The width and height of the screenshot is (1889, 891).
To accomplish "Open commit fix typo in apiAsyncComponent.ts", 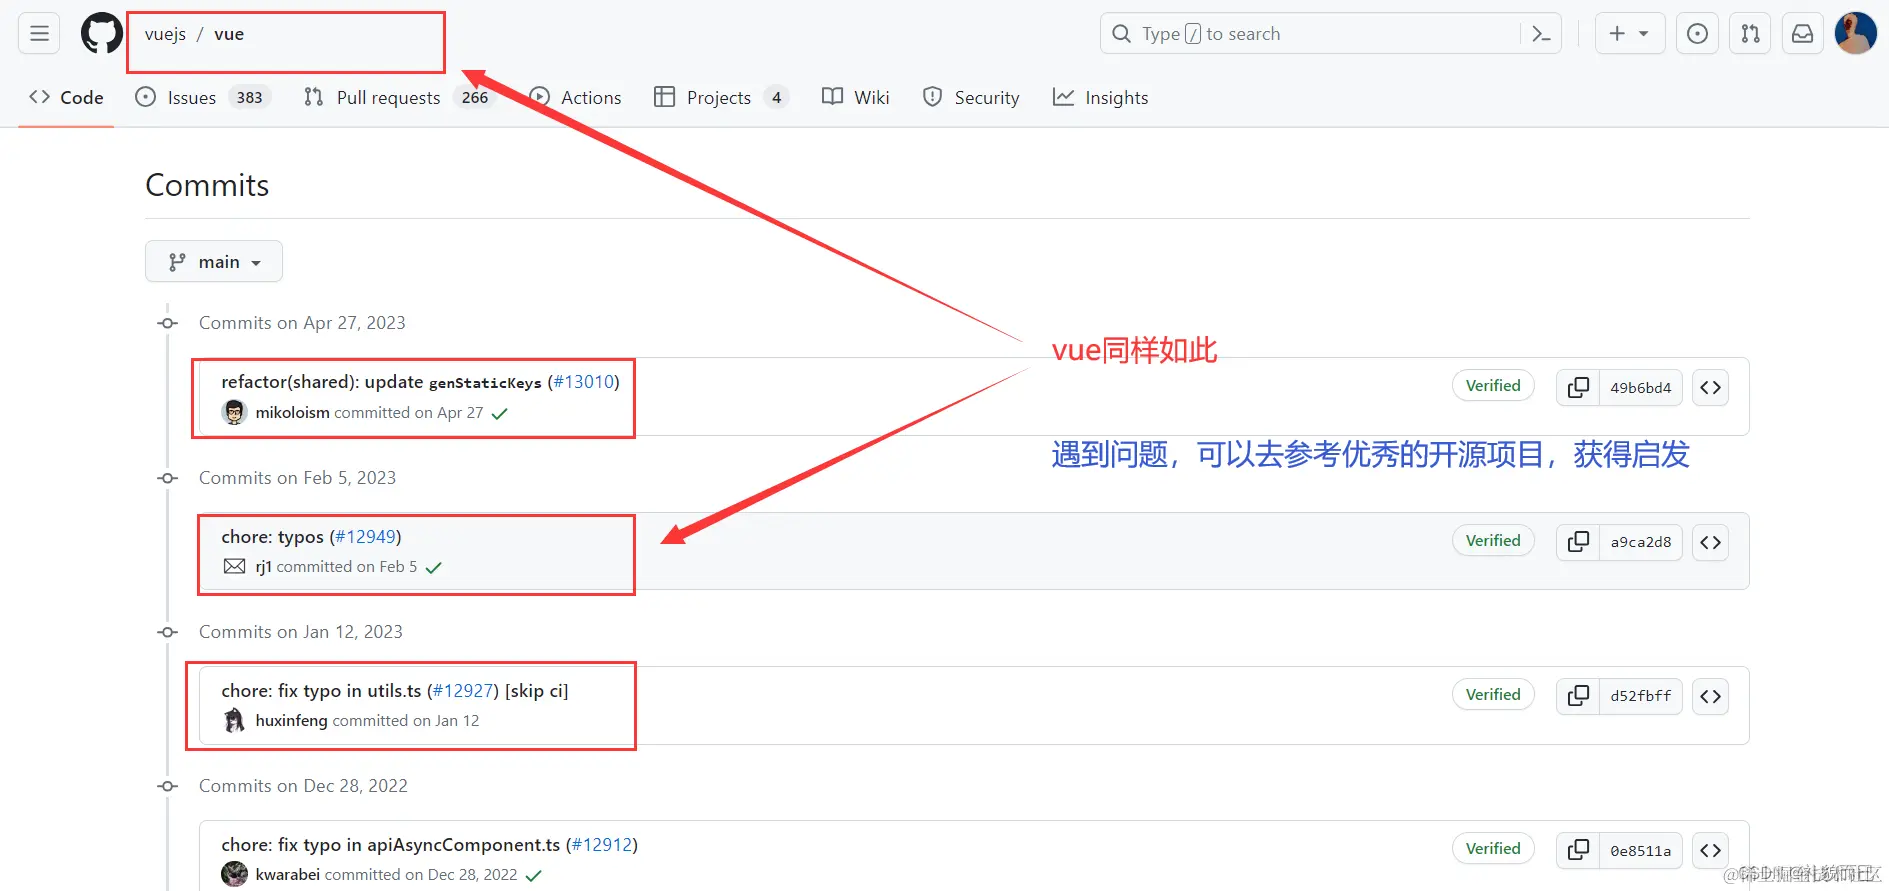I will tap(390, 845).
